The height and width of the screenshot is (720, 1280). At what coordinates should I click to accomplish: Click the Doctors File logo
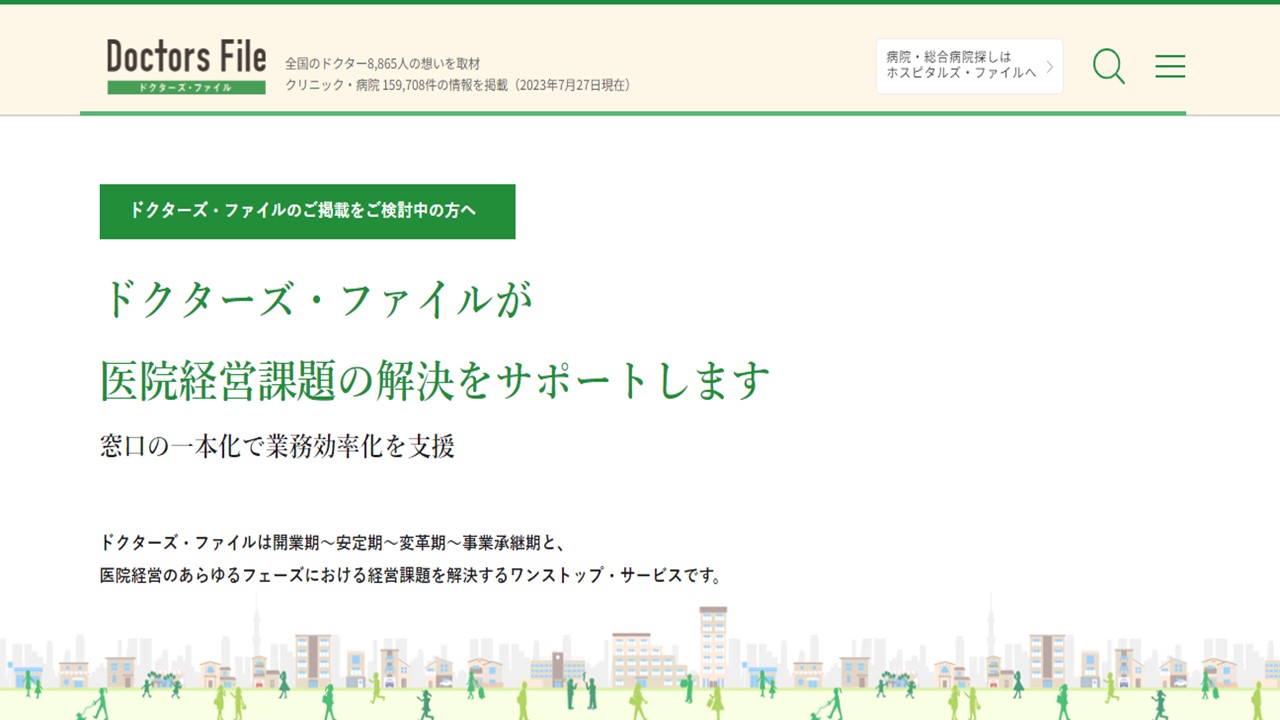(x=186, y=66)
